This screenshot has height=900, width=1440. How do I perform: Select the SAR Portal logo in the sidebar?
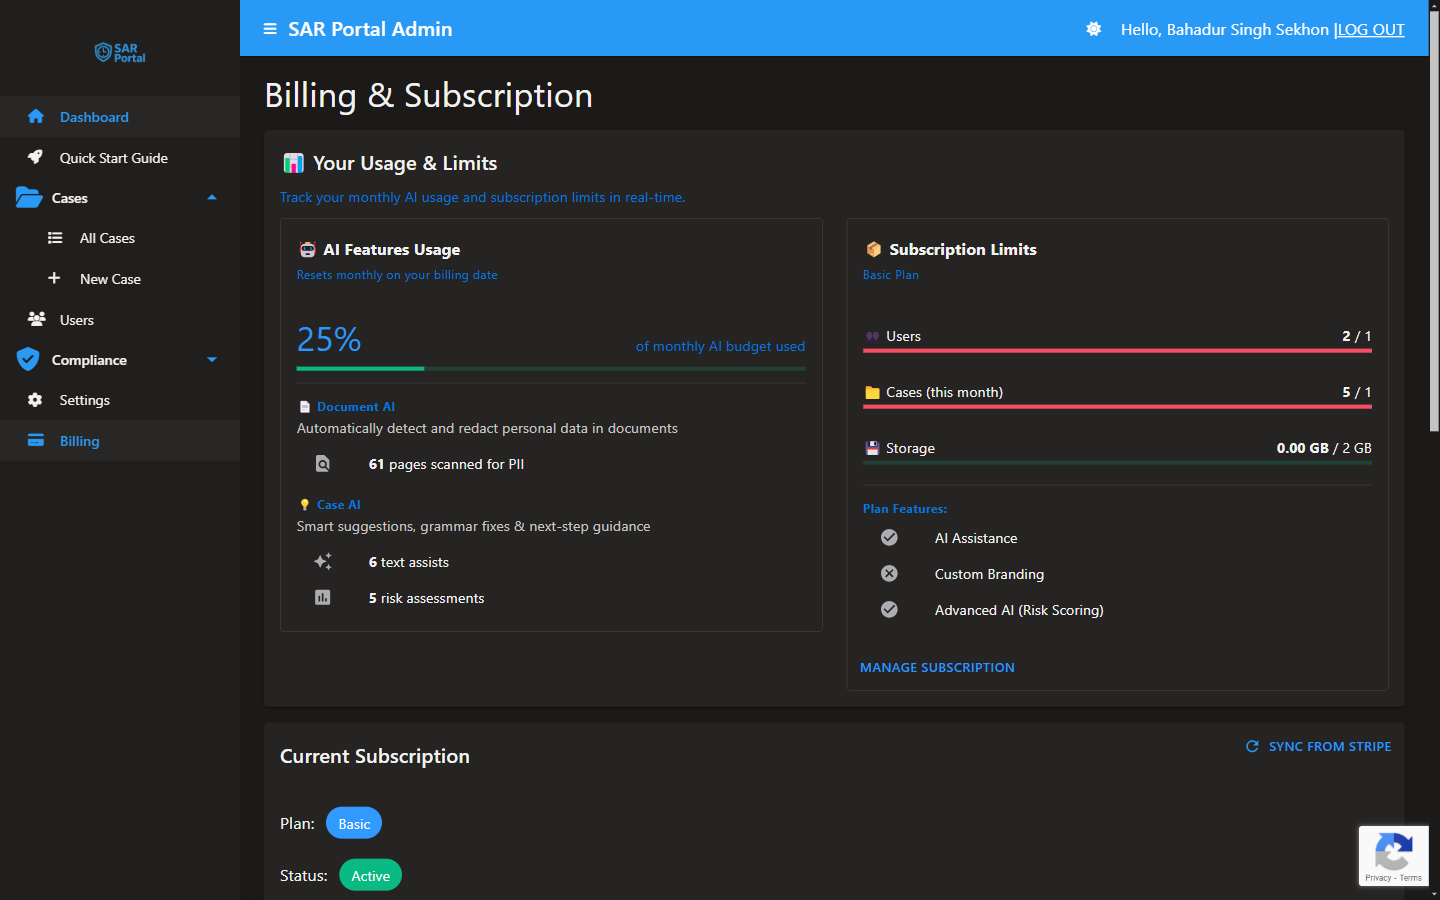(x=119, y=52)
